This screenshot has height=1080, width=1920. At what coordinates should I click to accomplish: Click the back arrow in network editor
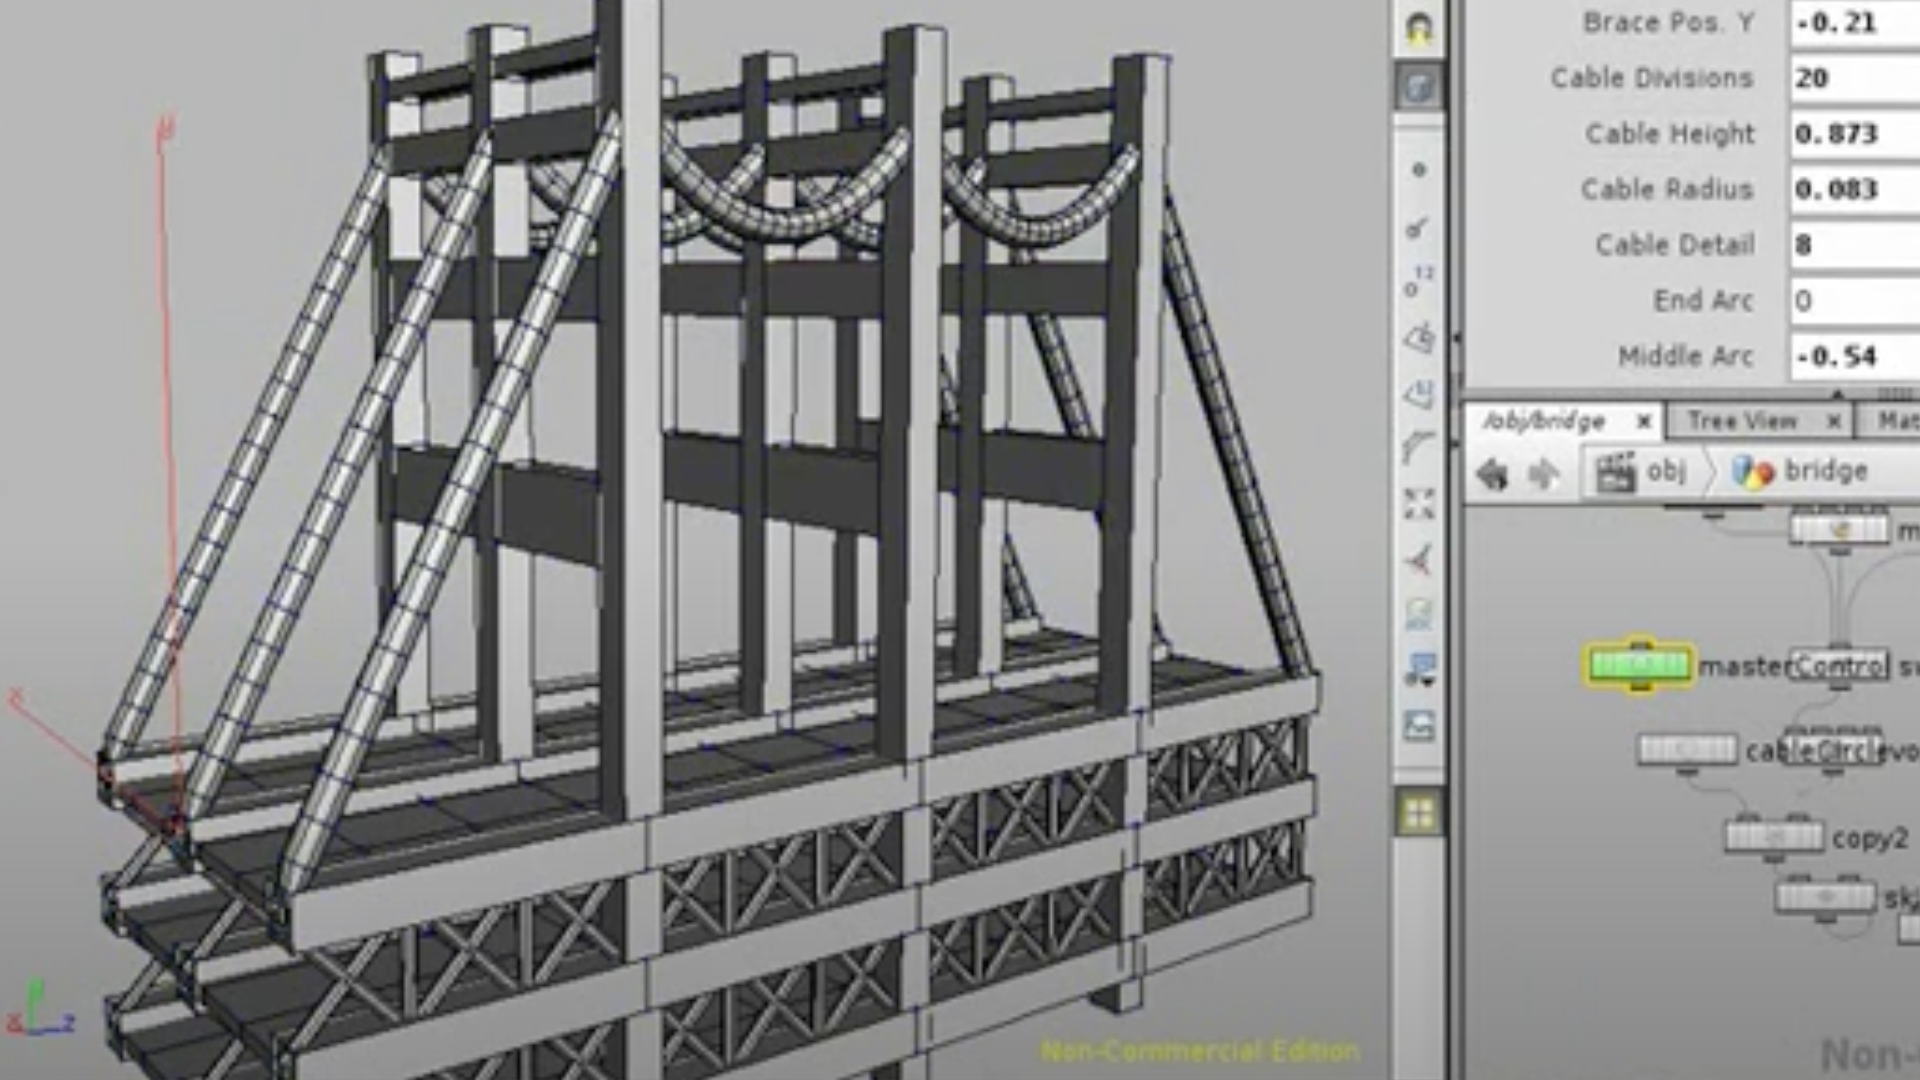pos(1492,472)
